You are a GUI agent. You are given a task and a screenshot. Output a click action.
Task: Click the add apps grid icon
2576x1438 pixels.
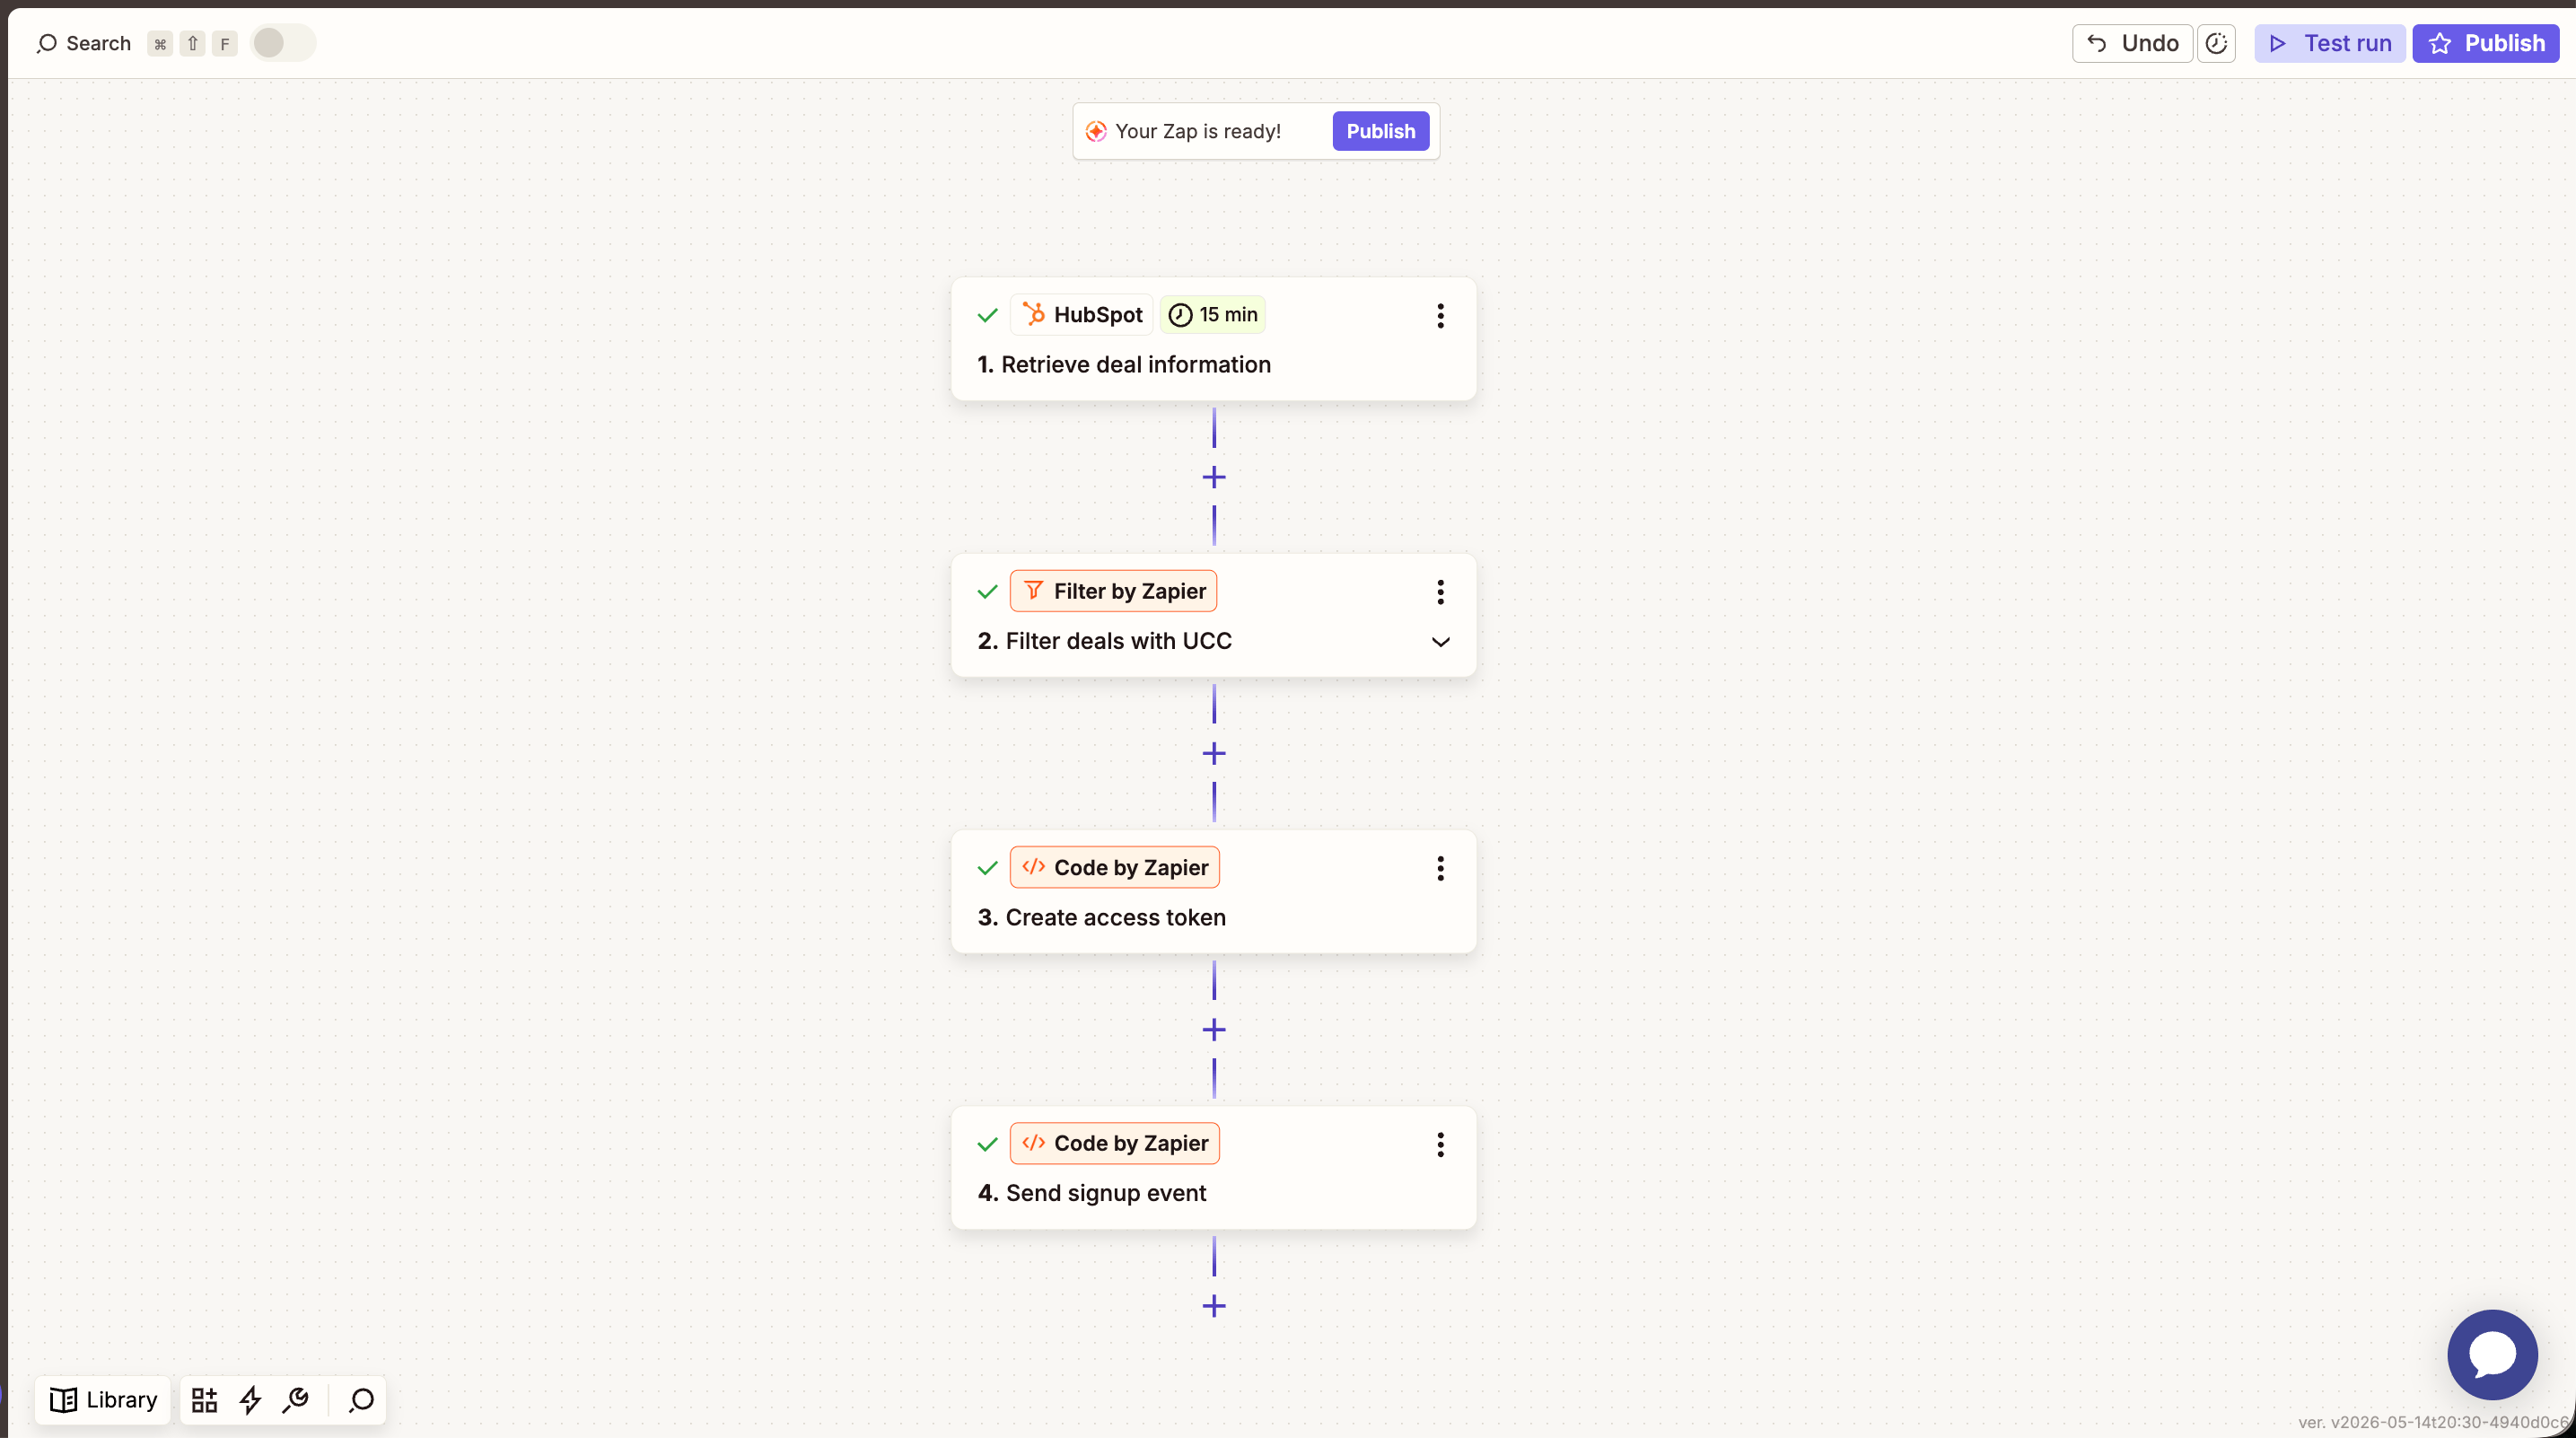204,1400
